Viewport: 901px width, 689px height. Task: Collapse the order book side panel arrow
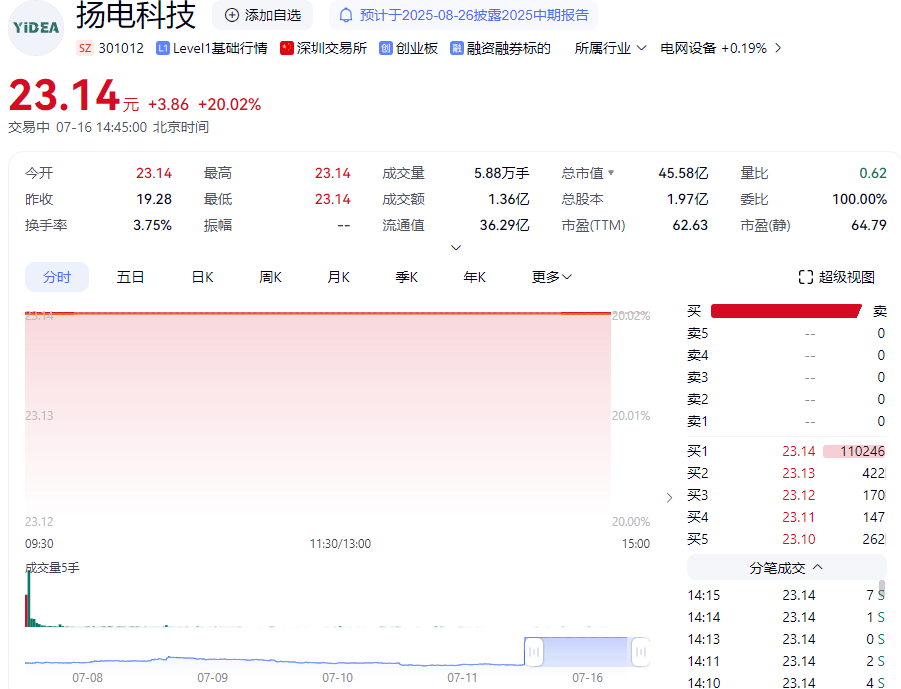coord(669,497)
